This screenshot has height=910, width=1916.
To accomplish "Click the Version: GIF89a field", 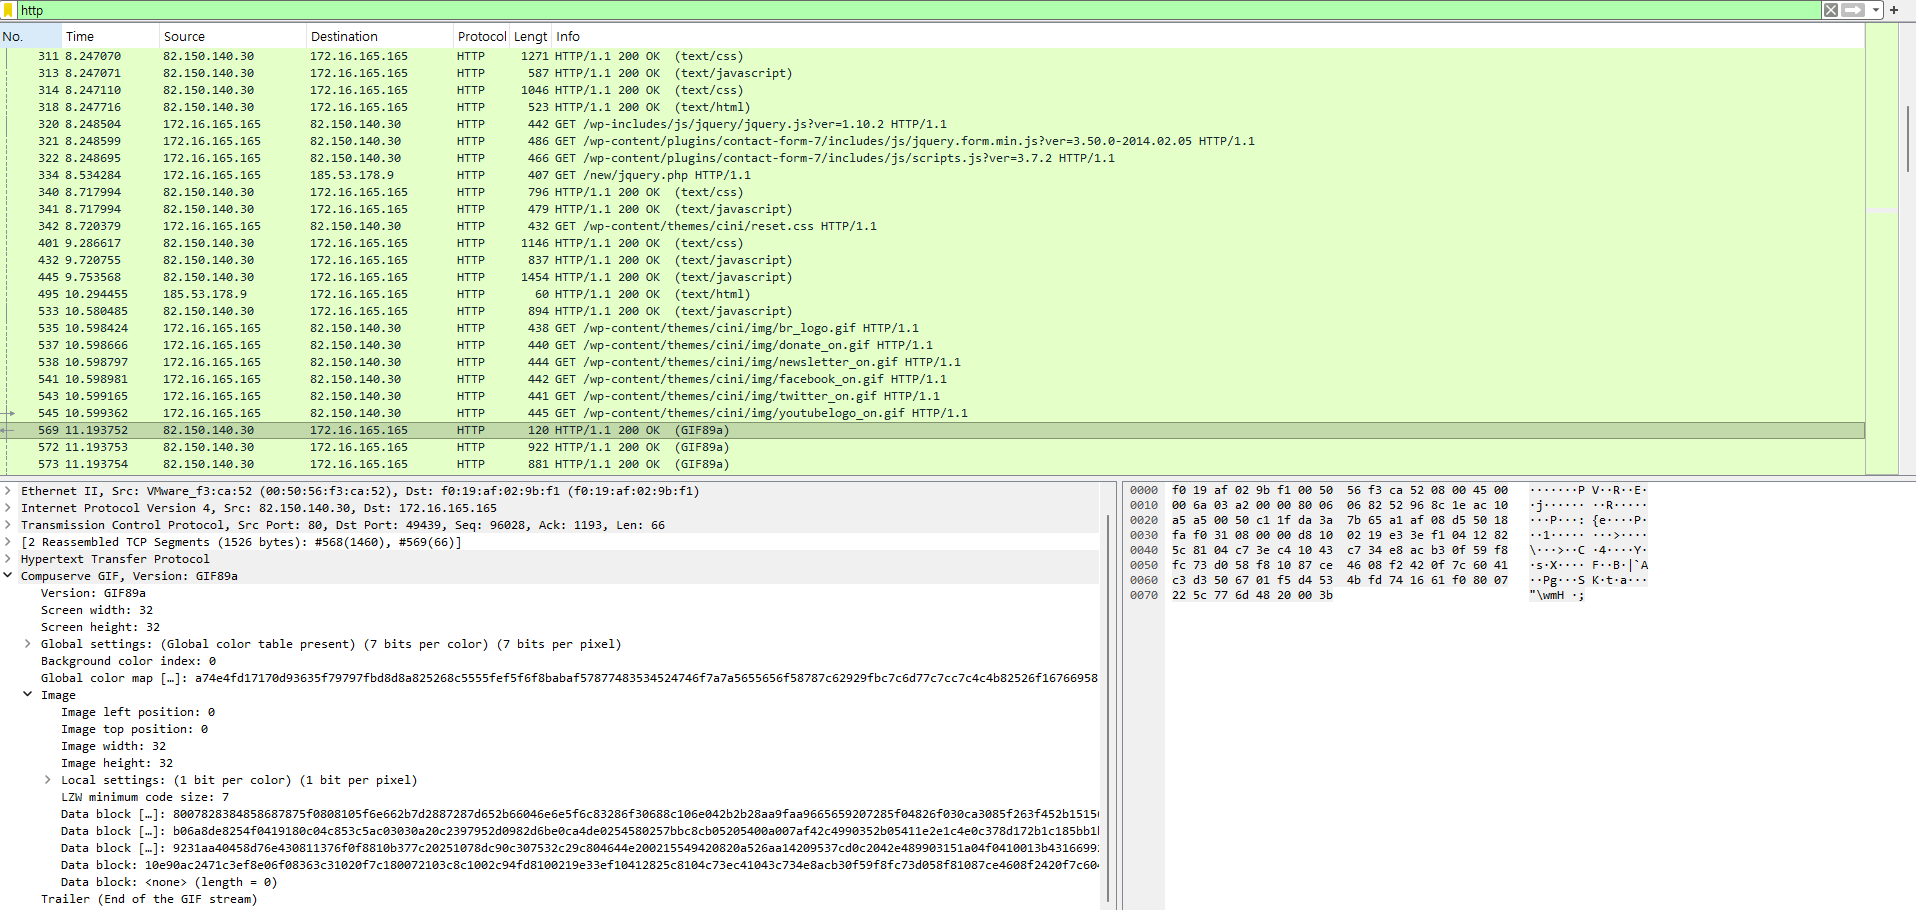I will point(93,593).
